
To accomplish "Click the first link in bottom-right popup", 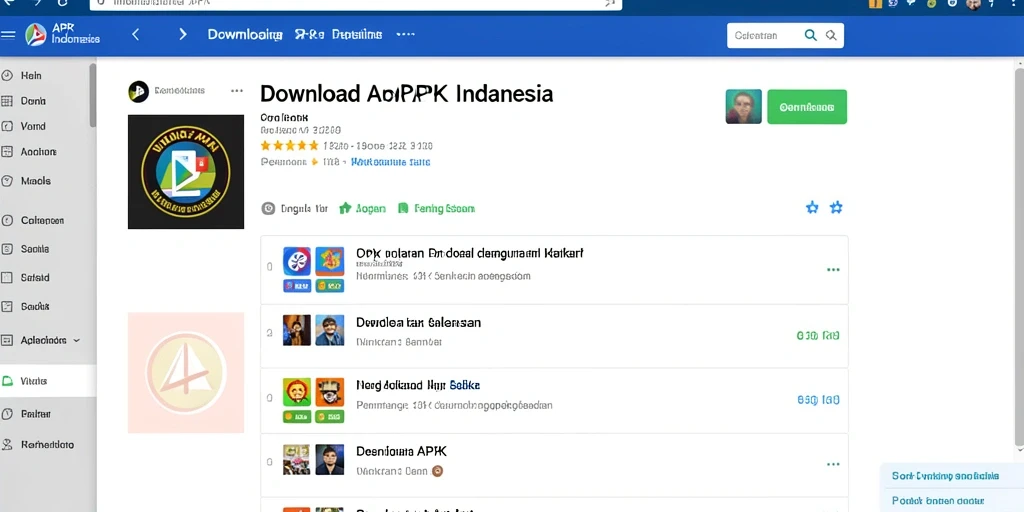I will click(945, 476).
